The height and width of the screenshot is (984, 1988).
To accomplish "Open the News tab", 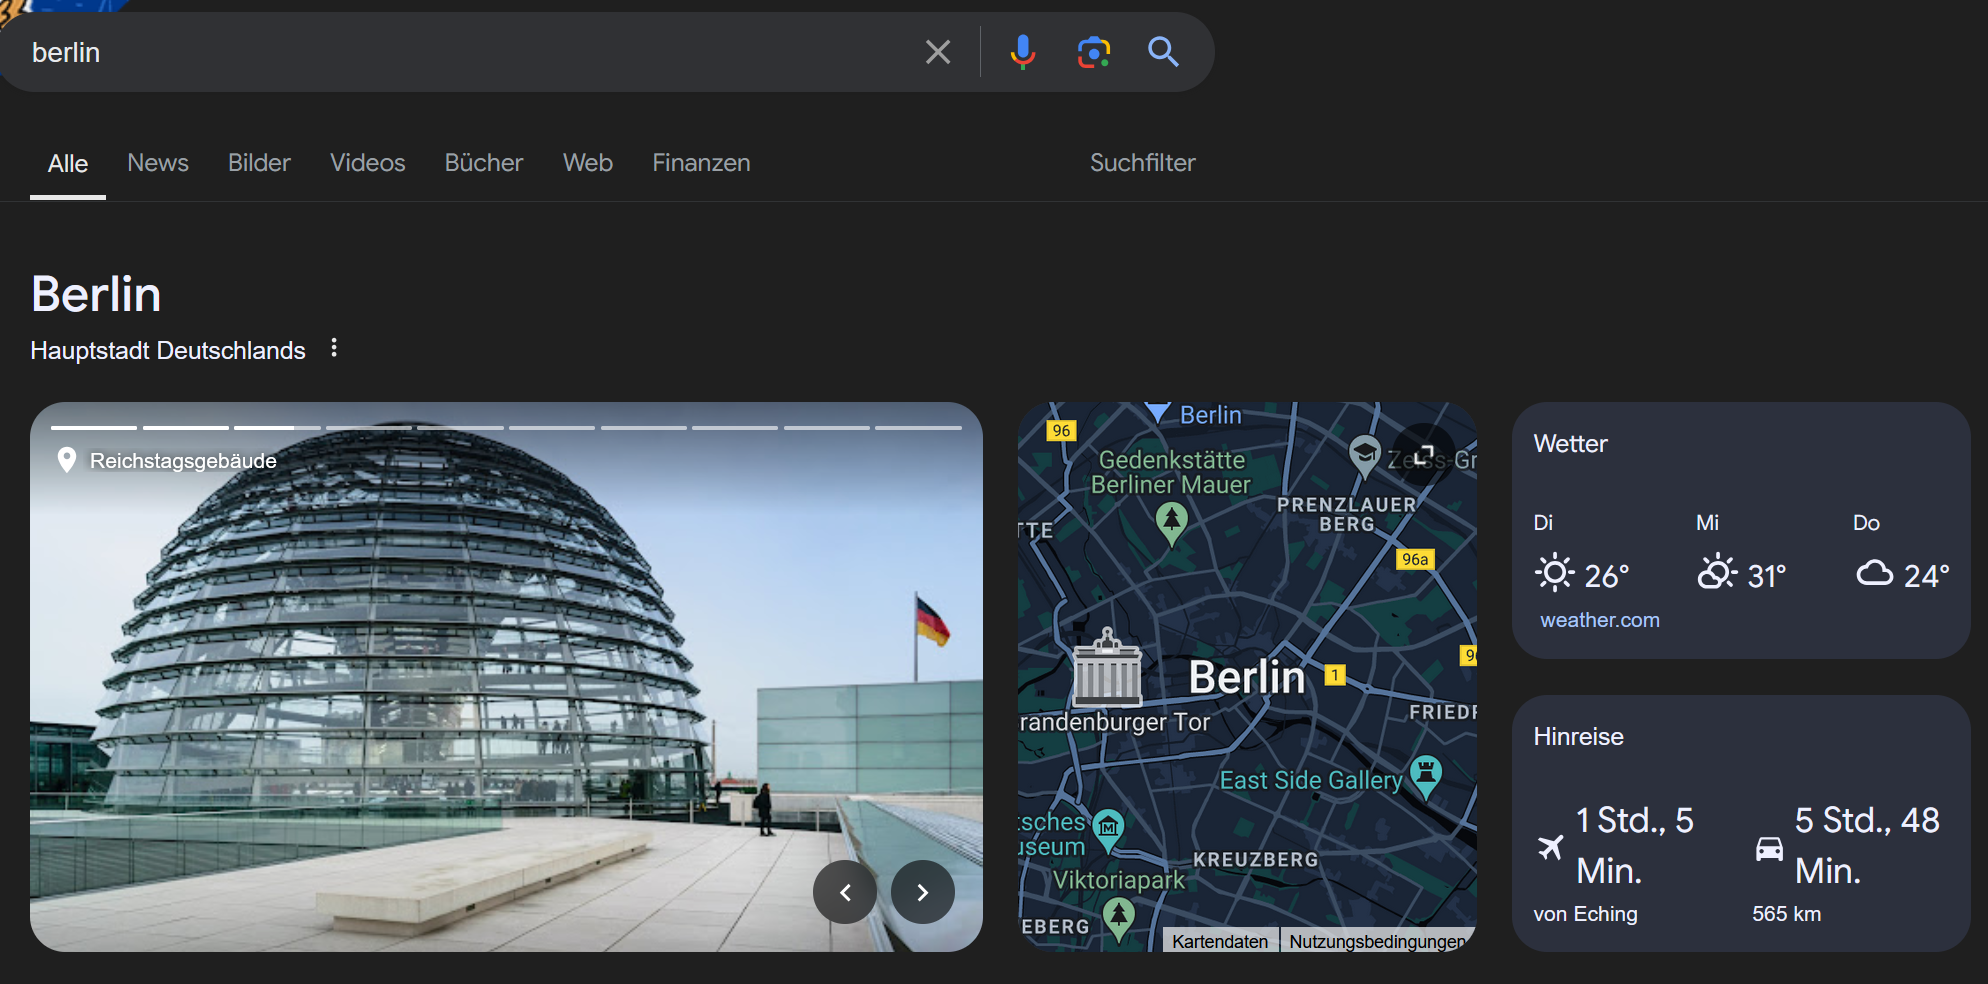I will (158, 163).
